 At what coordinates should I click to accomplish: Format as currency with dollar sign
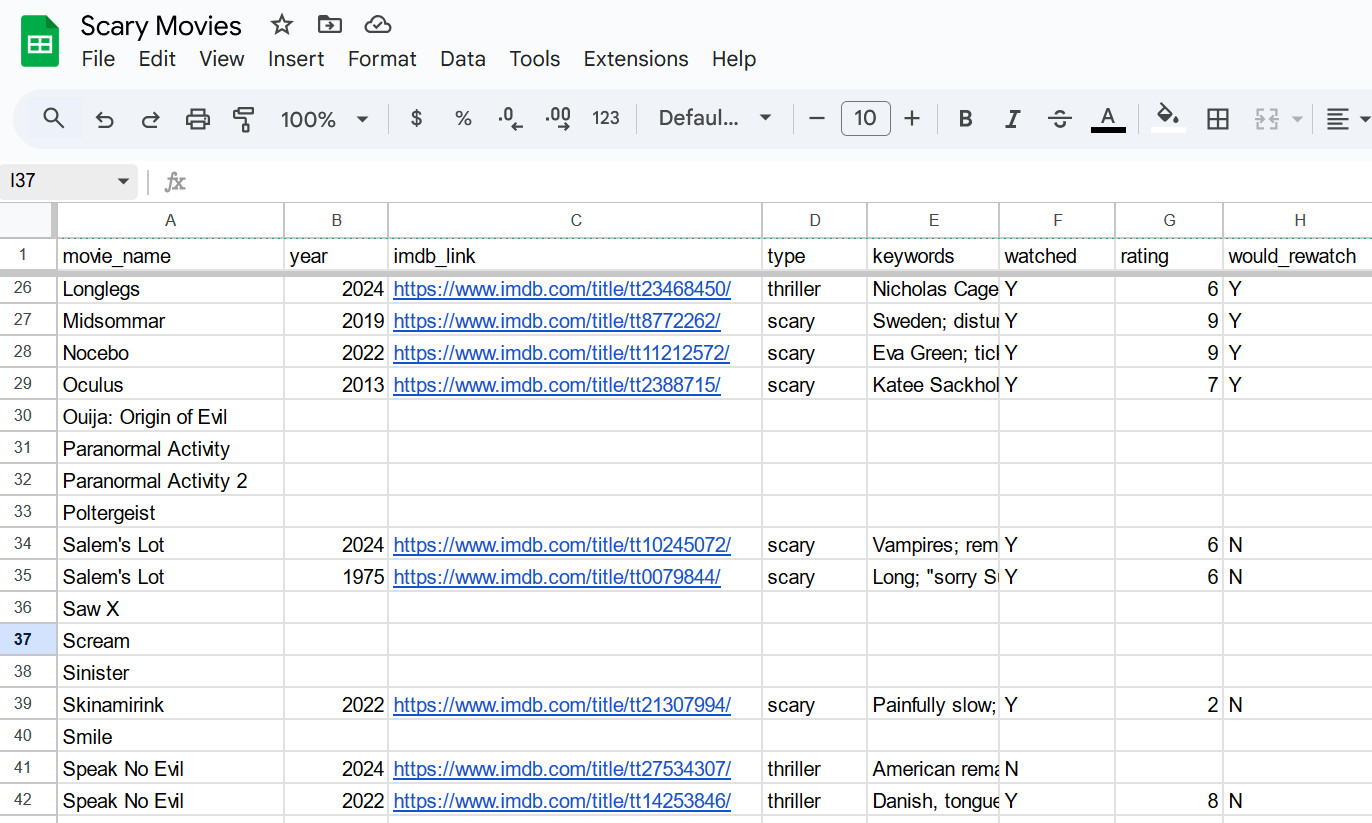(417, 119)
